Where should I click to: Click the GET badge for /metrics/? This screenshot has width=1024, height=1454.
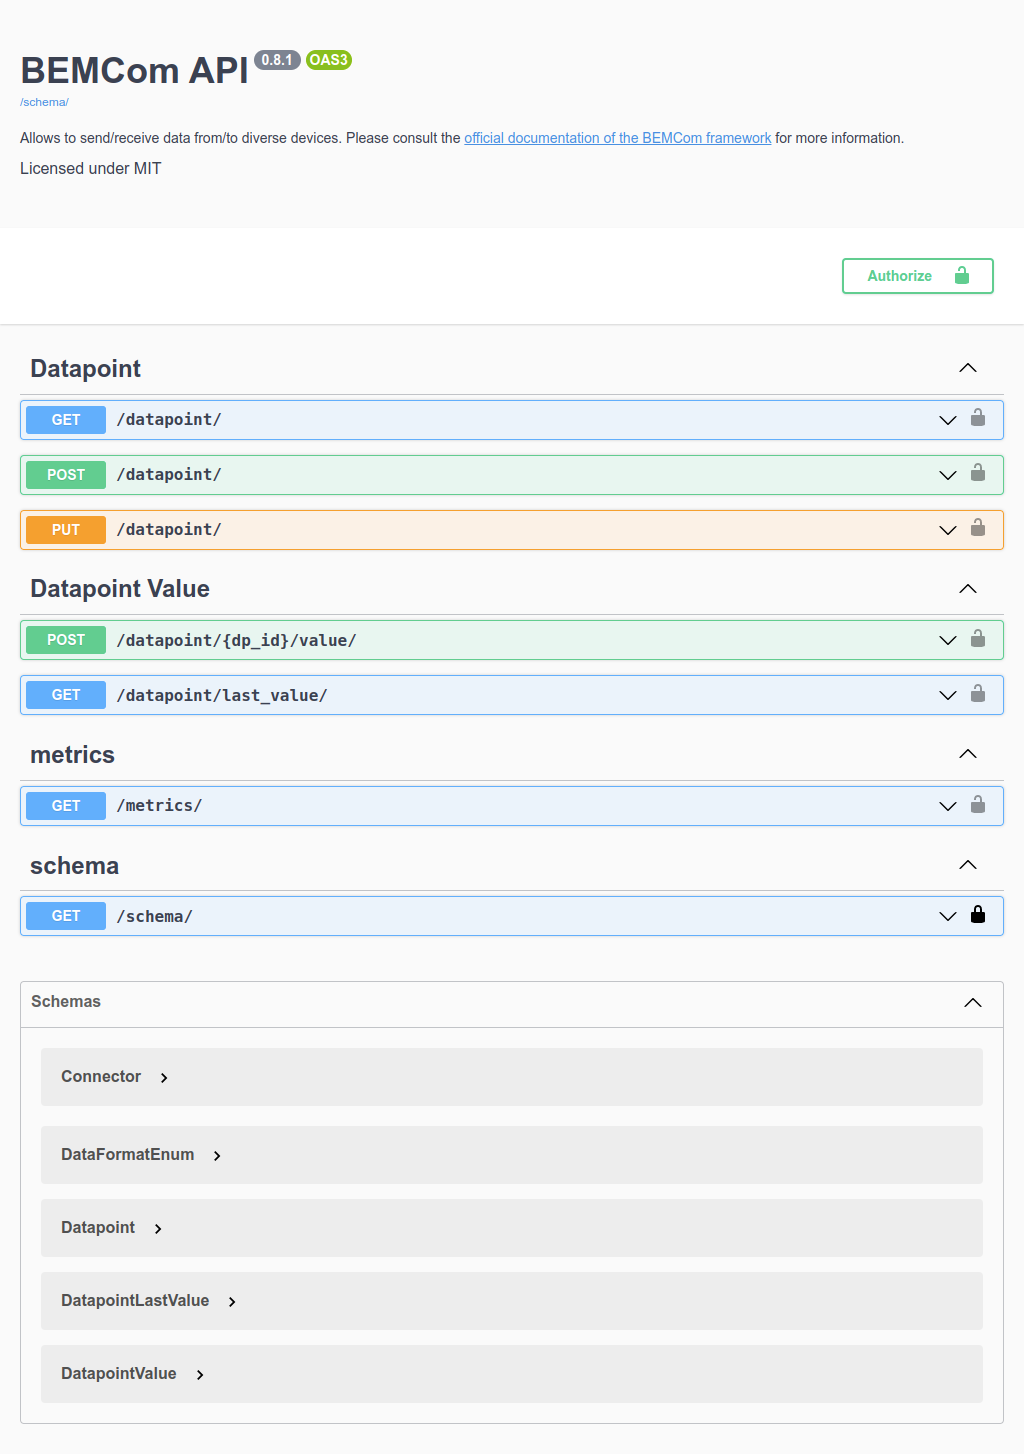[x=66, y=806]
